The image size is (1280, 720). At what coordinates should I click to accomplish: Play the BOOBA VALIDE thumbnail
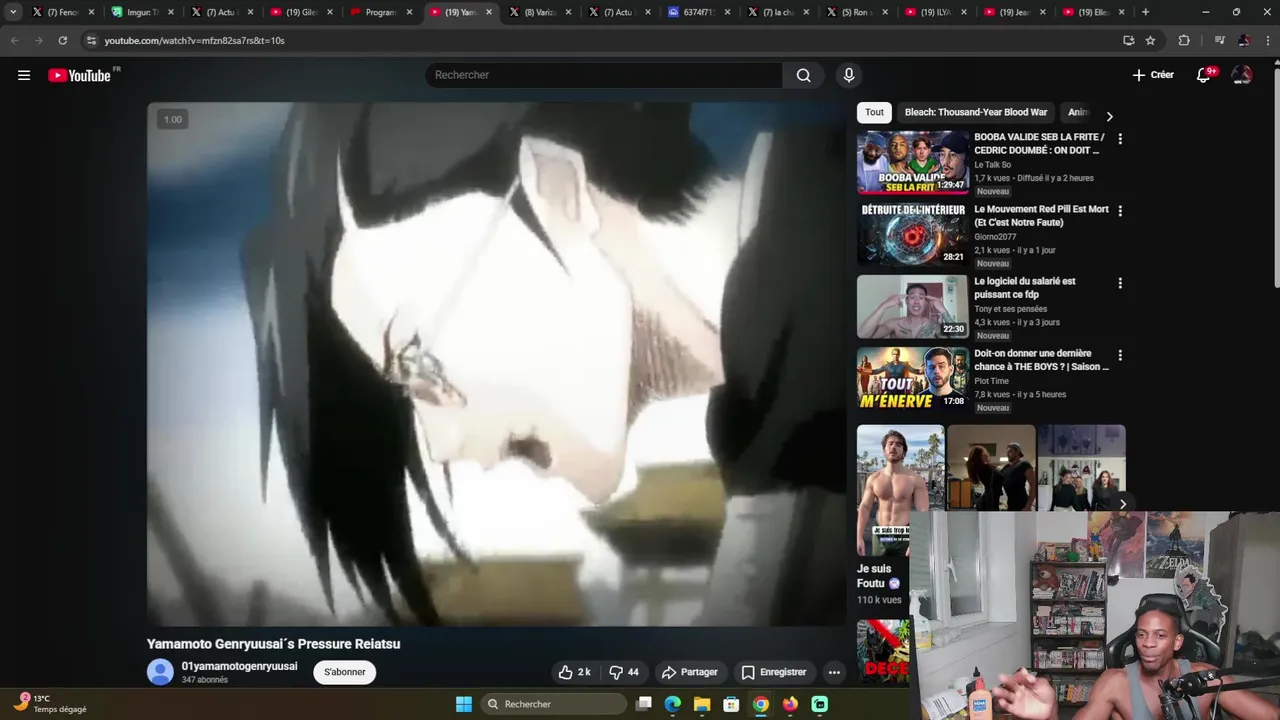coord(912,162)
